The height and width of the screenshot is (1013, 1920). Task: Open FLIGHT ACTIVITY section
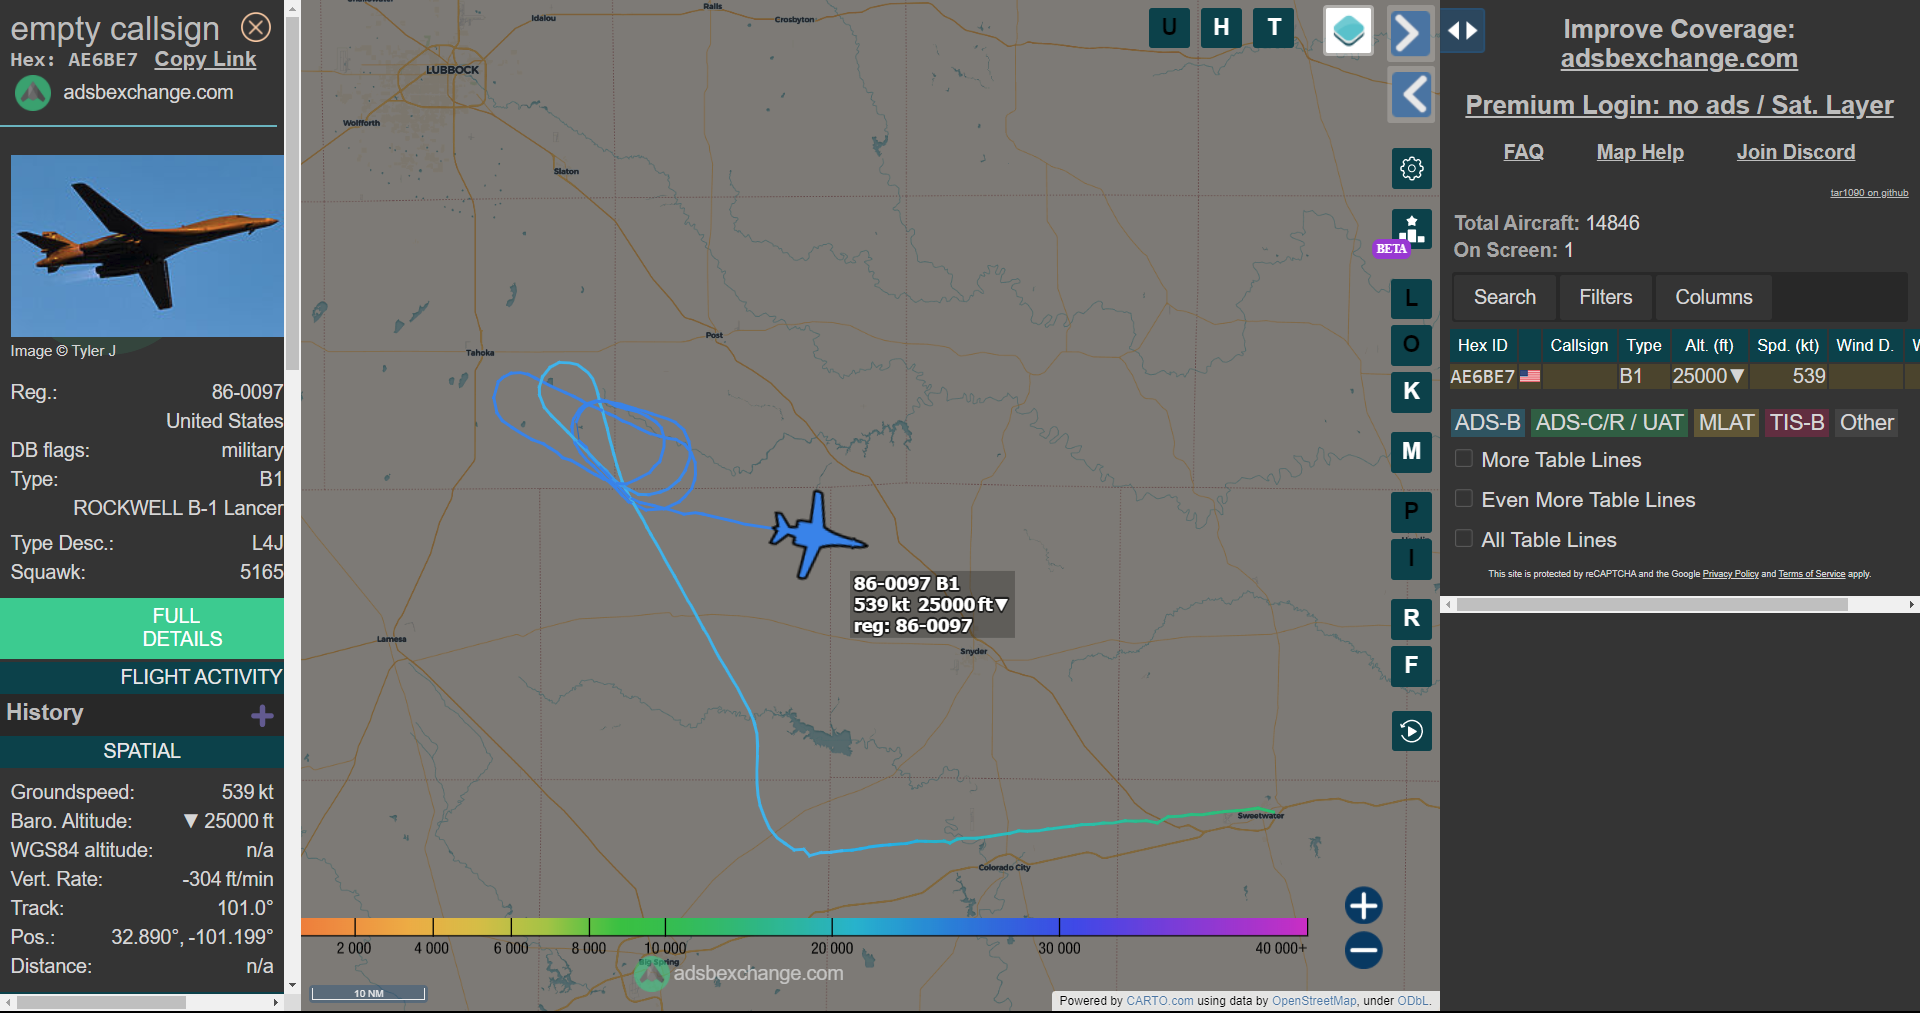(142, 677)
